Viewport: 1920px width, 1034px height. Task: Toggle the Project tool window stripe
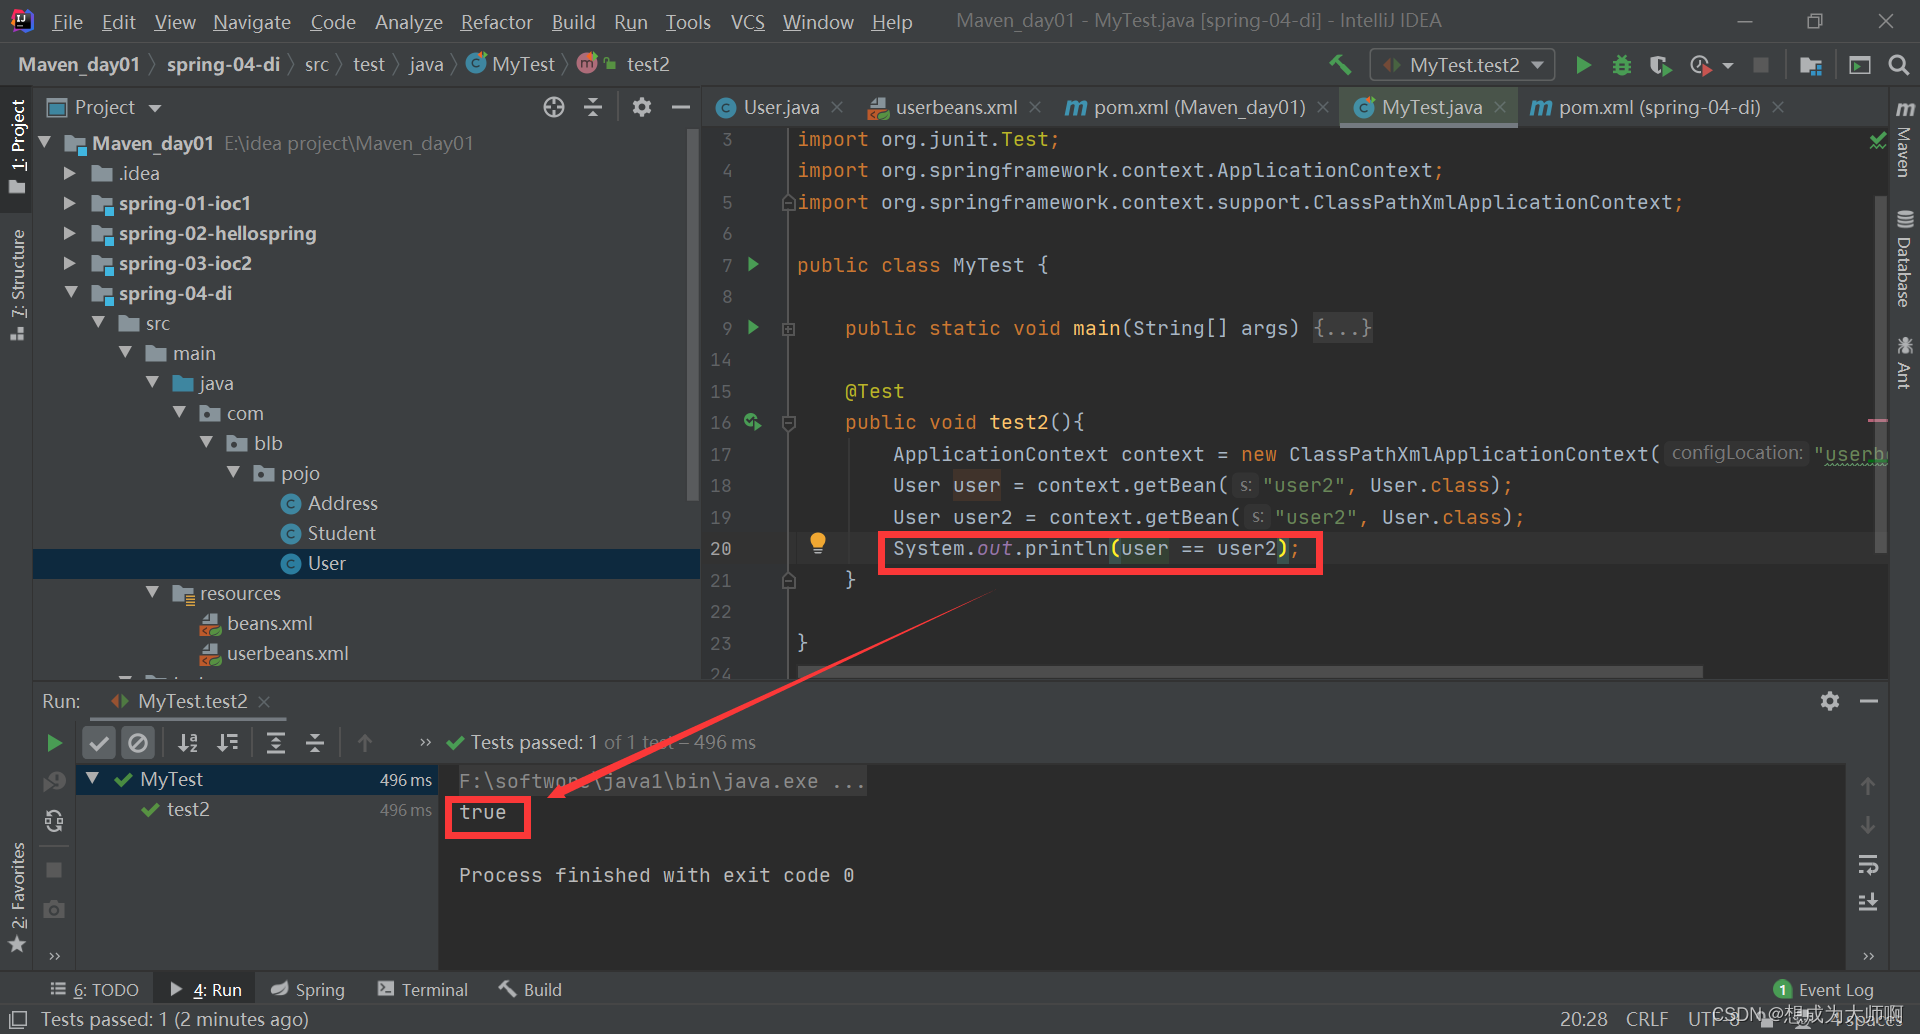17,147
